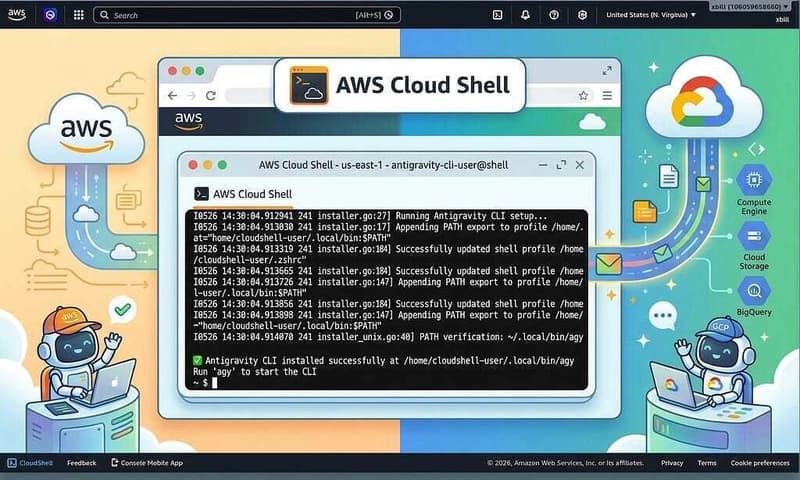This screenshot has width=800, height=480.
Task: Click the illustrated browser back arrow
Action: [x=172, y=95]
